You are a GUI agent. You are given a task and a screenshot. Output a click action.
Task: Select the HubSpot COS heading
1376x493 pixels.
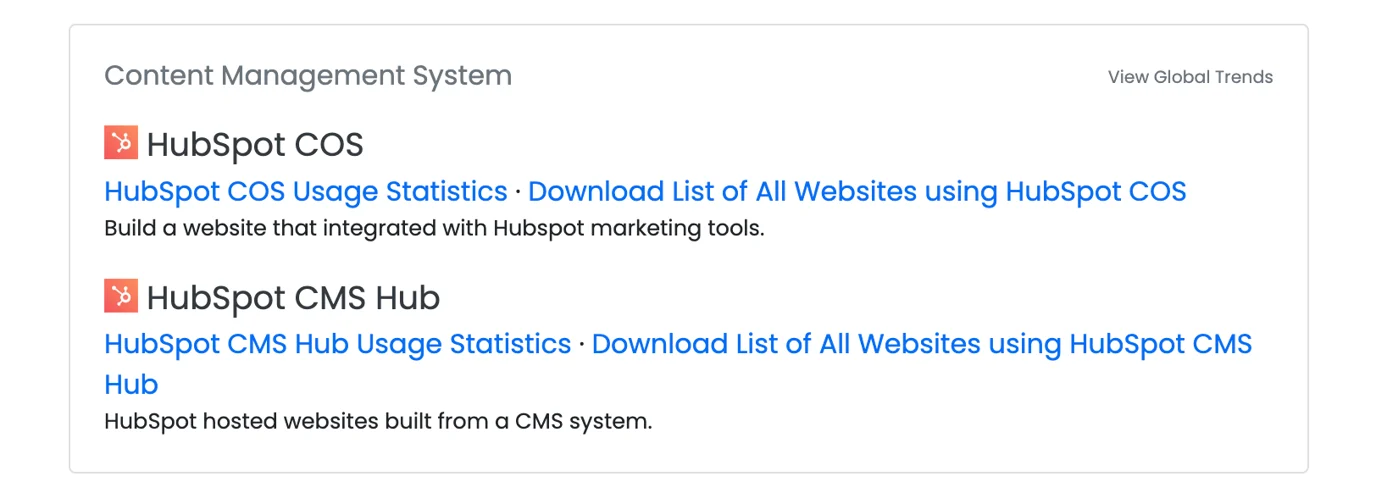click(255, 145)
